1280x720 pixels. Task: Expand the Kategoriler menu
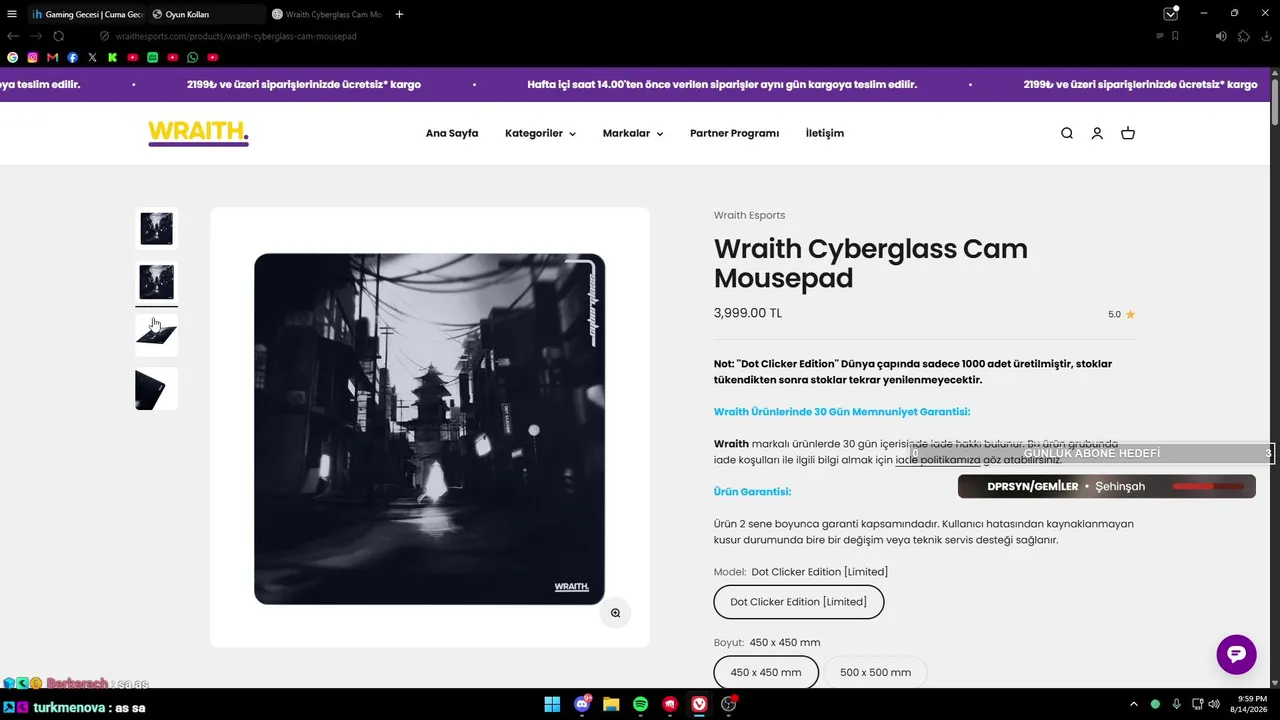[x=540, y=133]
